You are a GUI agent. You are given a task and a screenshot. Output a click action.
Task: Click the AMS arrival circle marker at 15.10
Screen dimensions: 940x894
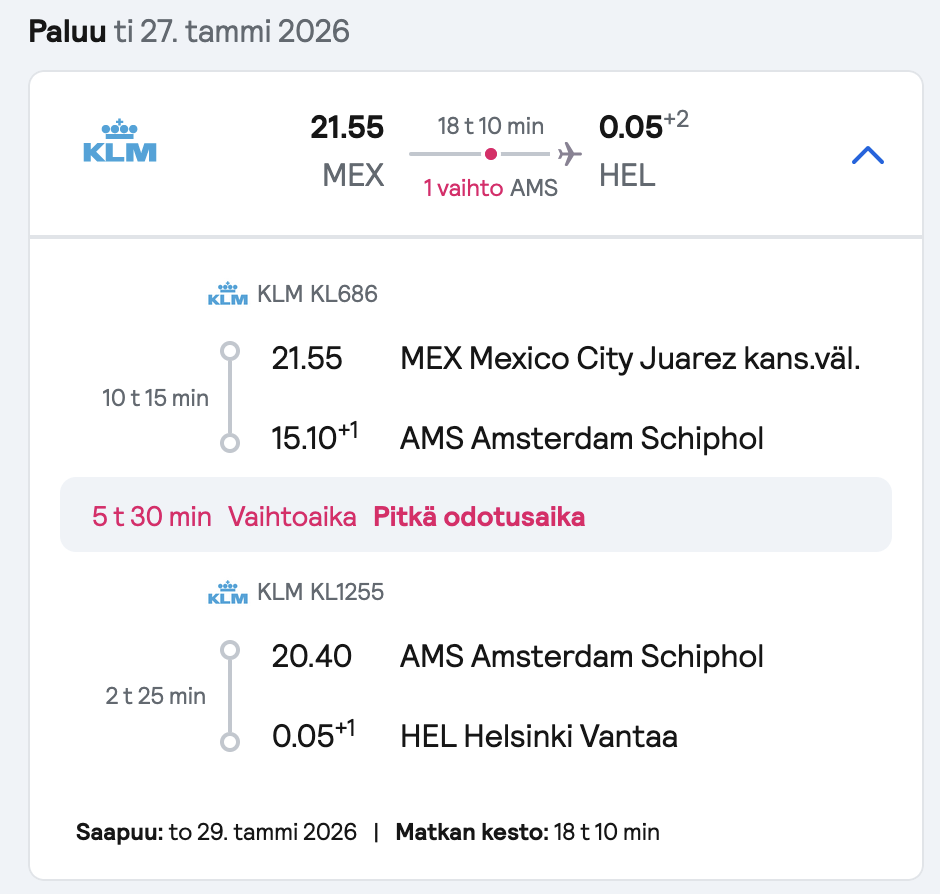pos(230,443)
